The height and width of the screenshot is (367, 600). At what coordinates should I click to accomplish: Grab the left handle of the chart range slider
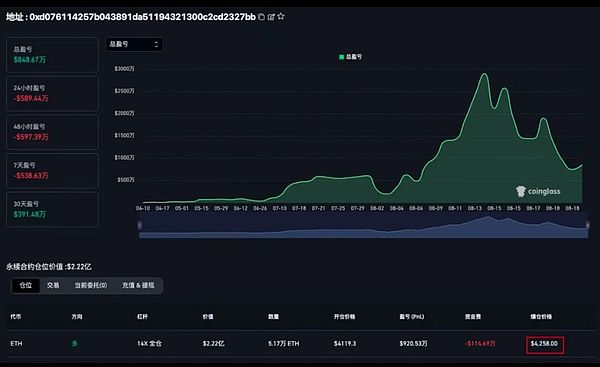click(x=140, y=226)
